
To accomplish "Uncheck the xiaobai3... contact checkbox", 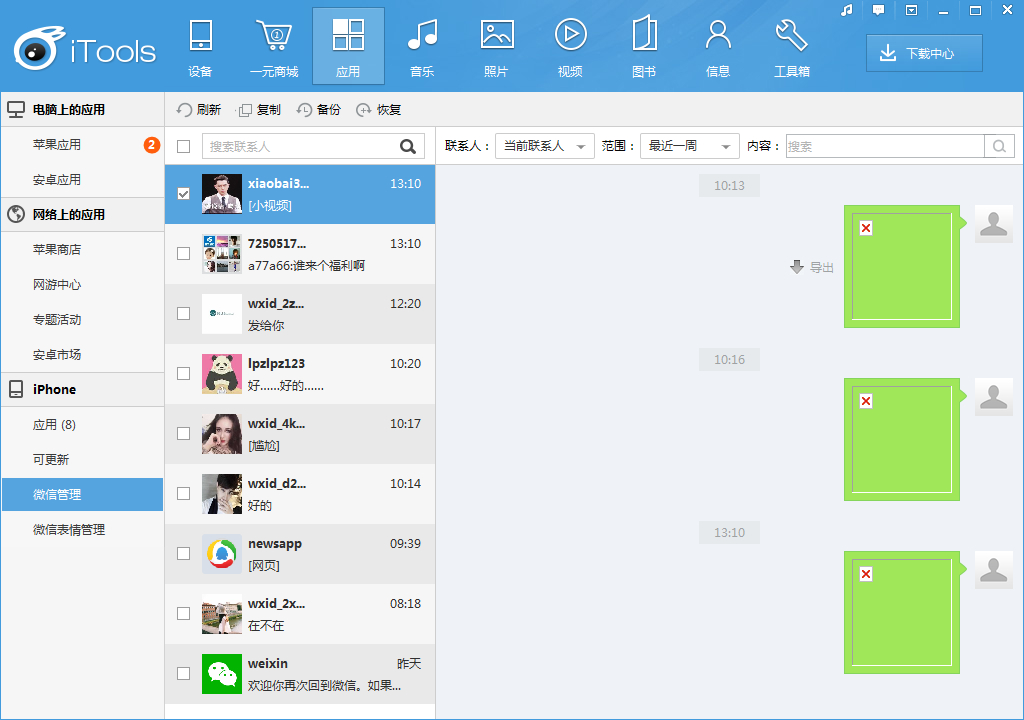I will pyautogui.click(x=184, y=194).
